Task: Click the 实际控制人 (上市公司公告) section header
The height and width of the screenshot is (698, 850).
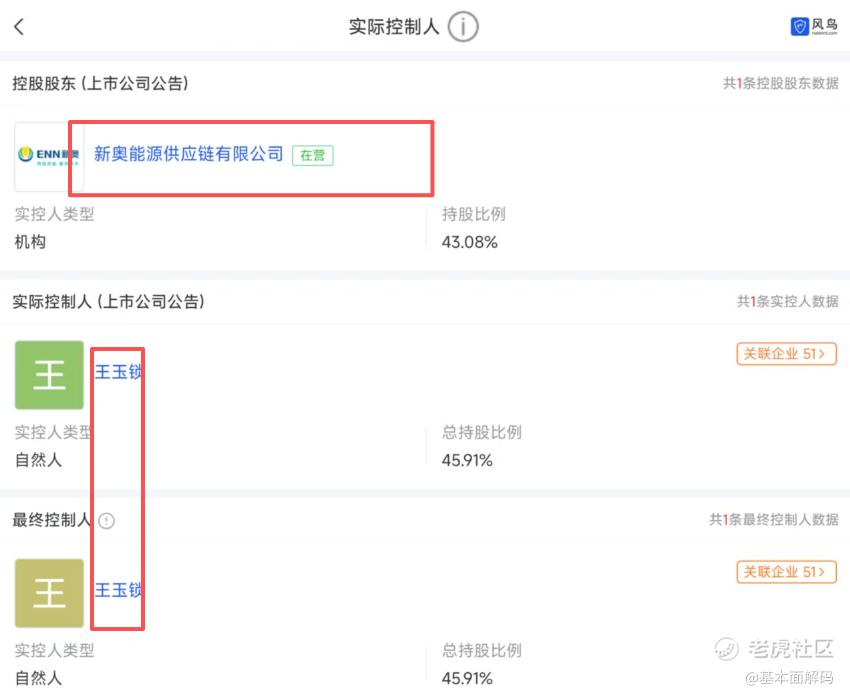Action: pos(108,301)
